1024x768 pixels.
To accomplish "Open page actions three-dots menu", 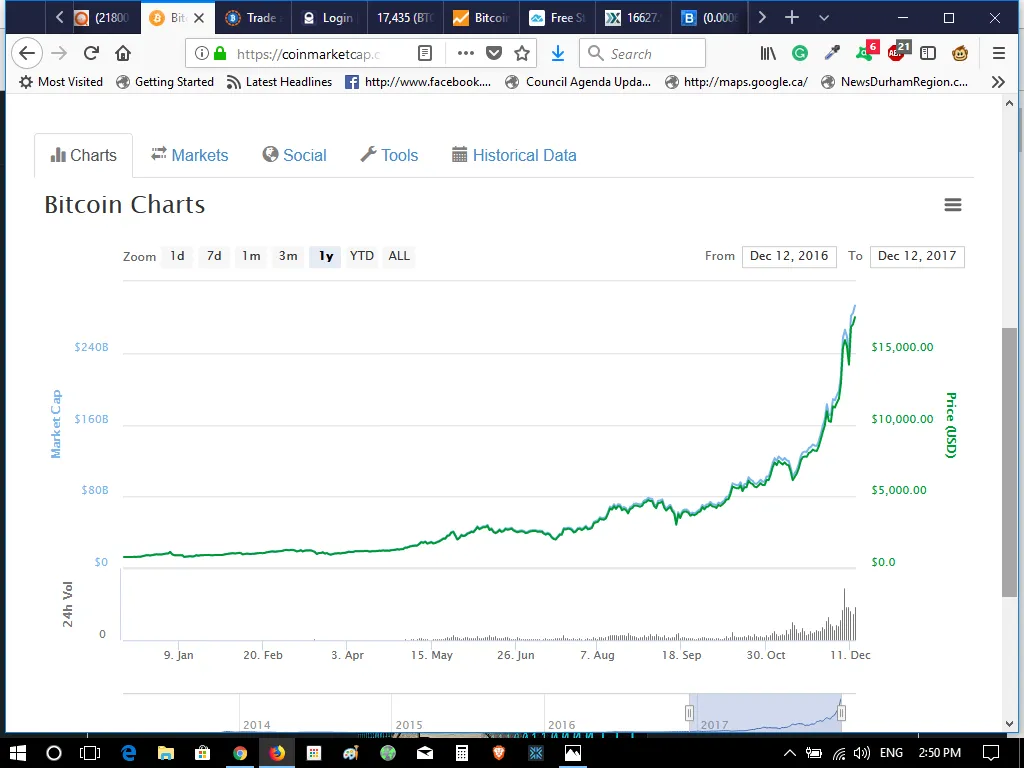I will pyautogui.click(x=466, y=54).
